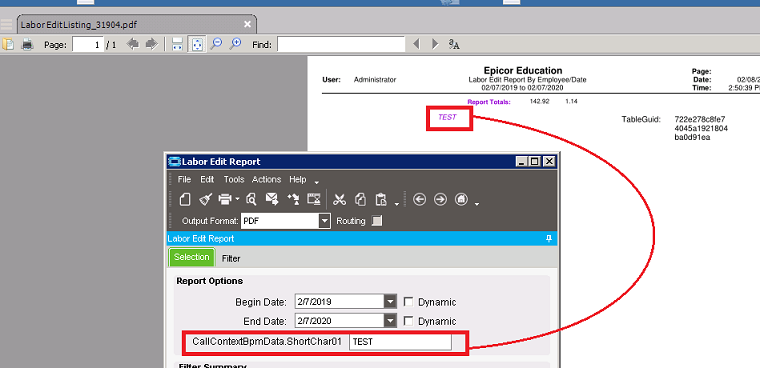
Task: Click the Paste clipboard icon
Action: click(381, 199)
